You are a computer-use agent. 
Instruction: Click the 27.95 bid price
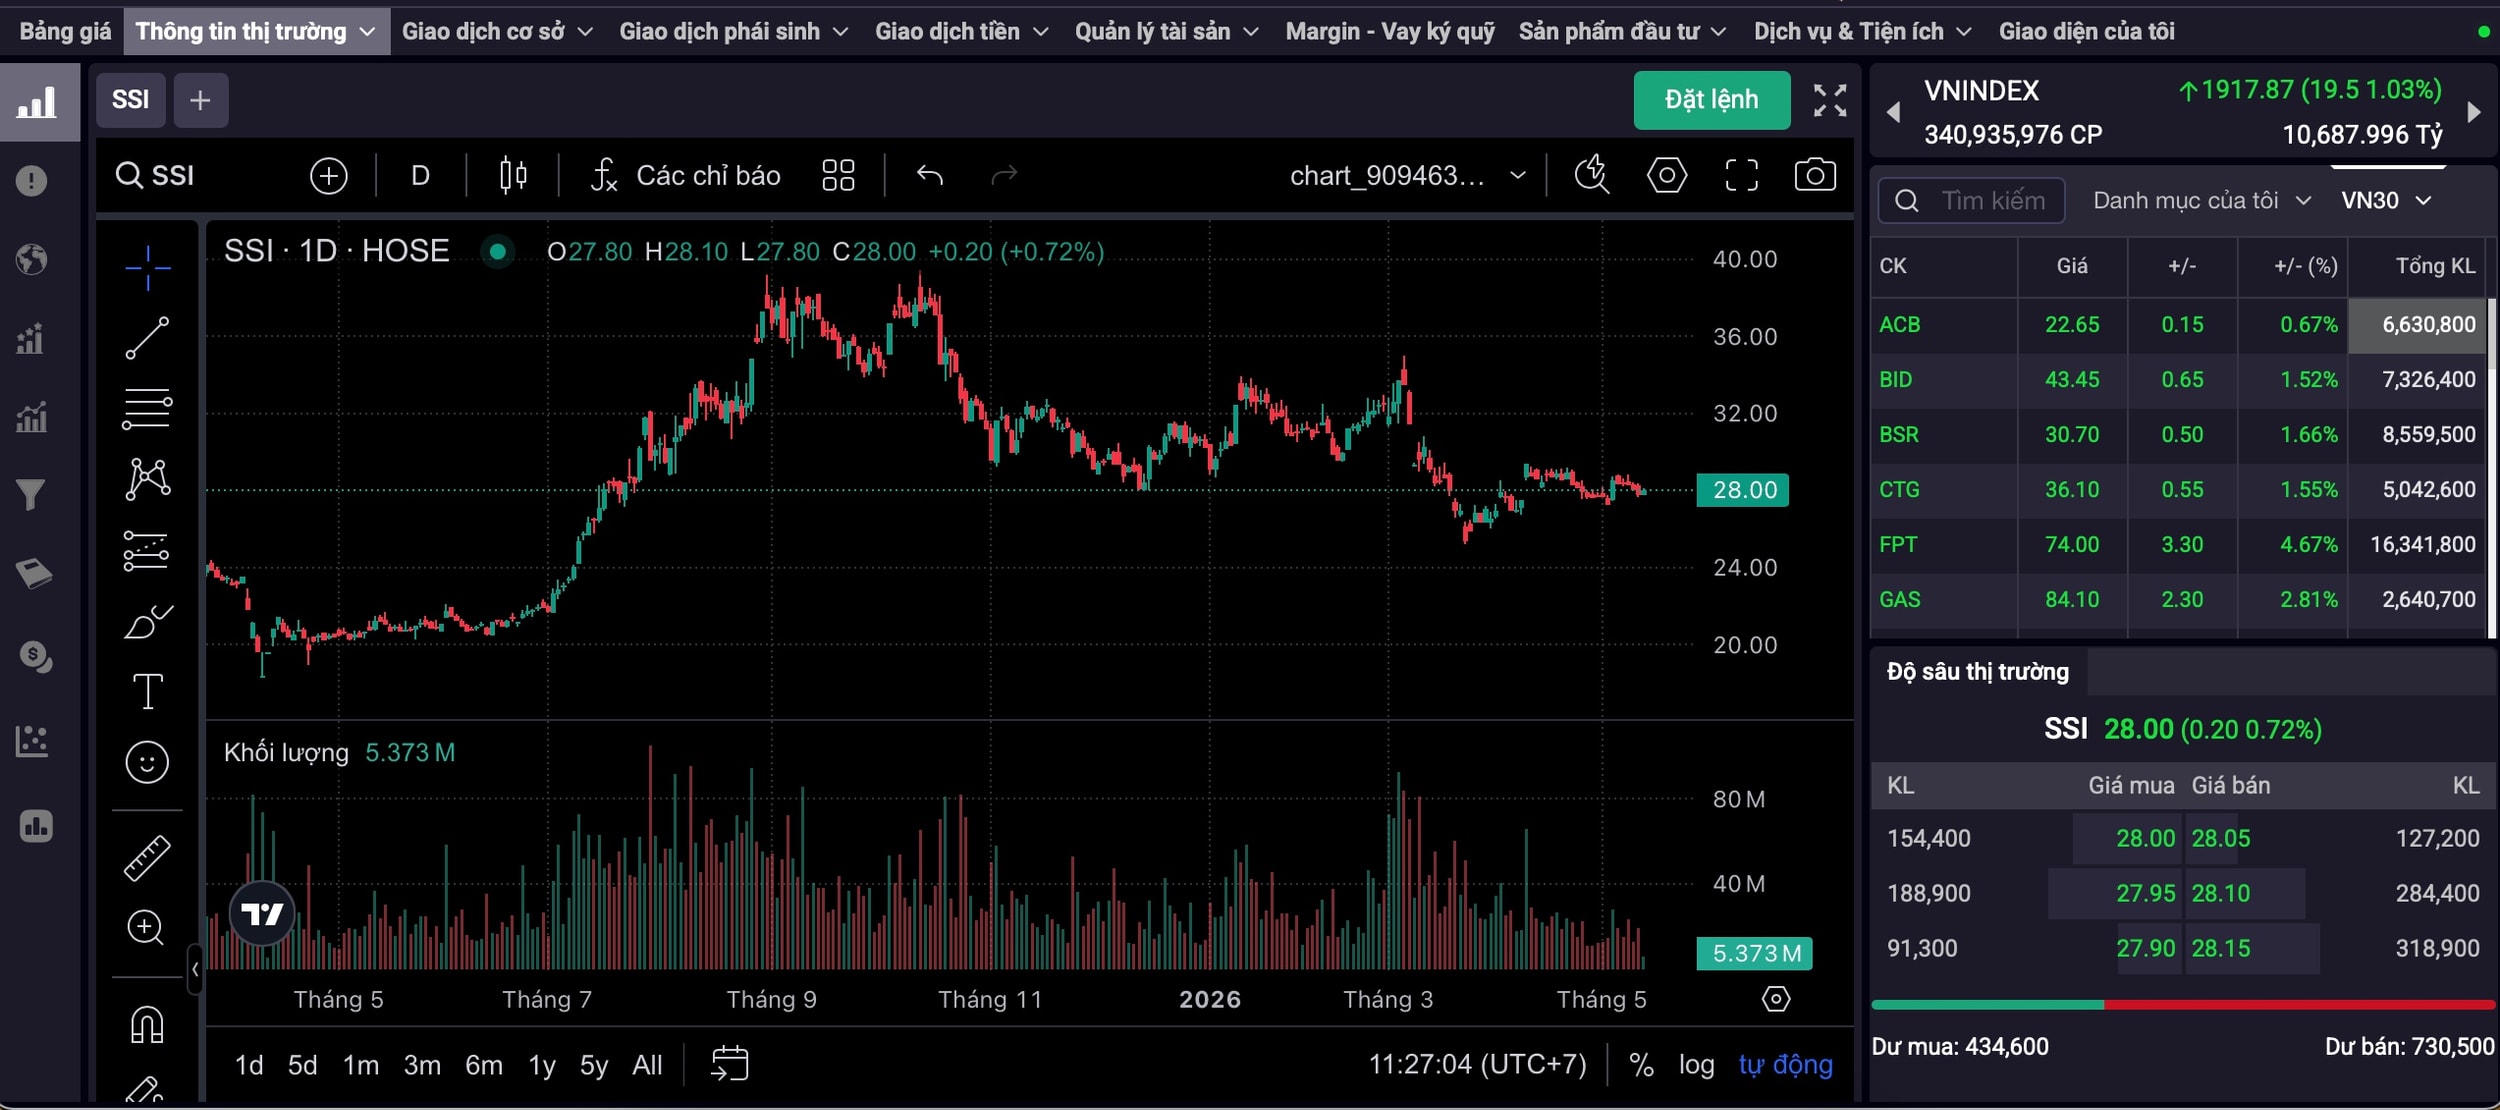click(x=2145, y=893)
